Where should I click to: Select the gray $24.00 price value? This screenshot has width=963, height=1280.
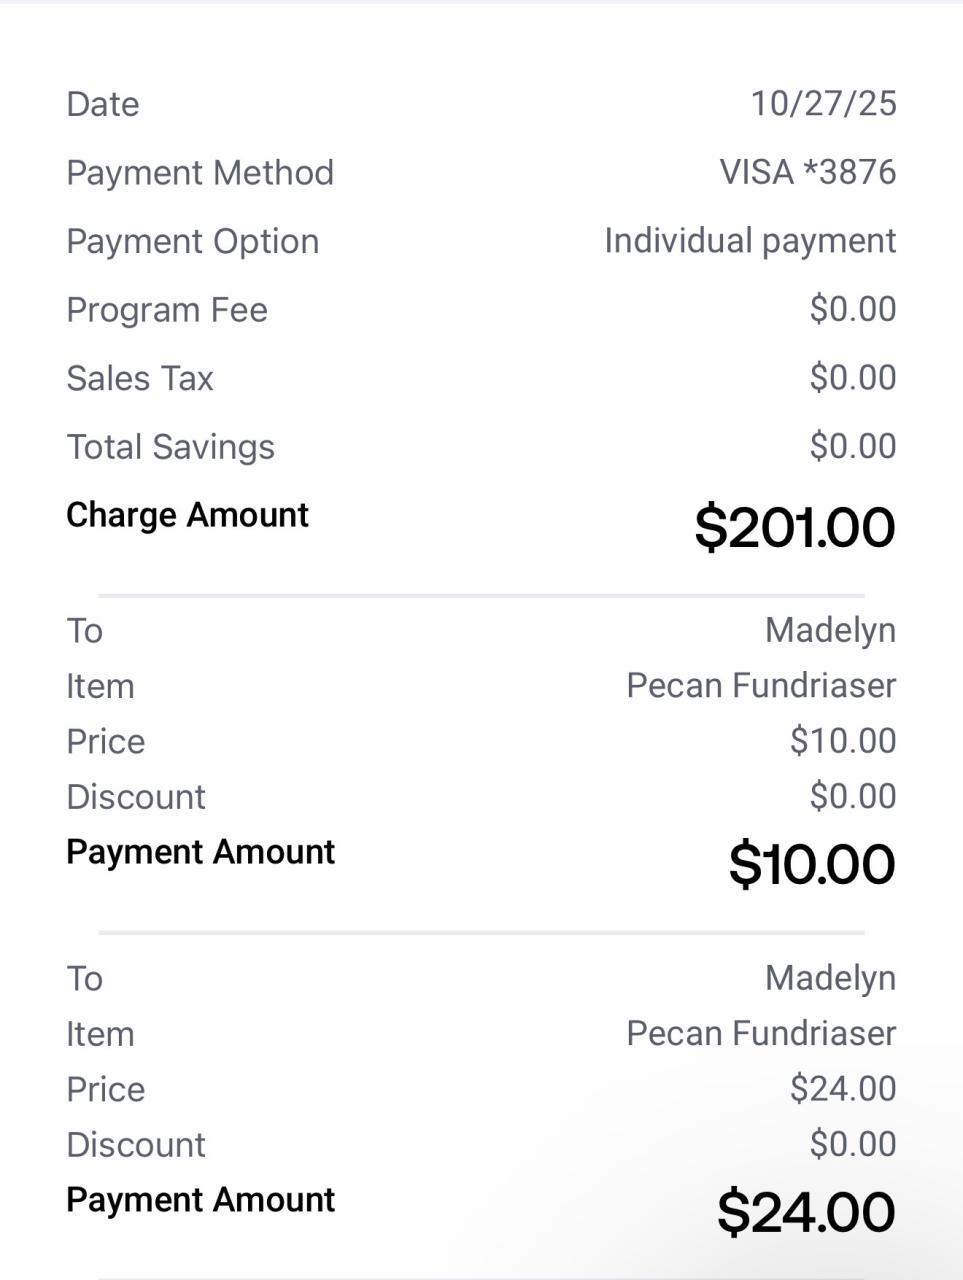click(x=842, y=1088)
